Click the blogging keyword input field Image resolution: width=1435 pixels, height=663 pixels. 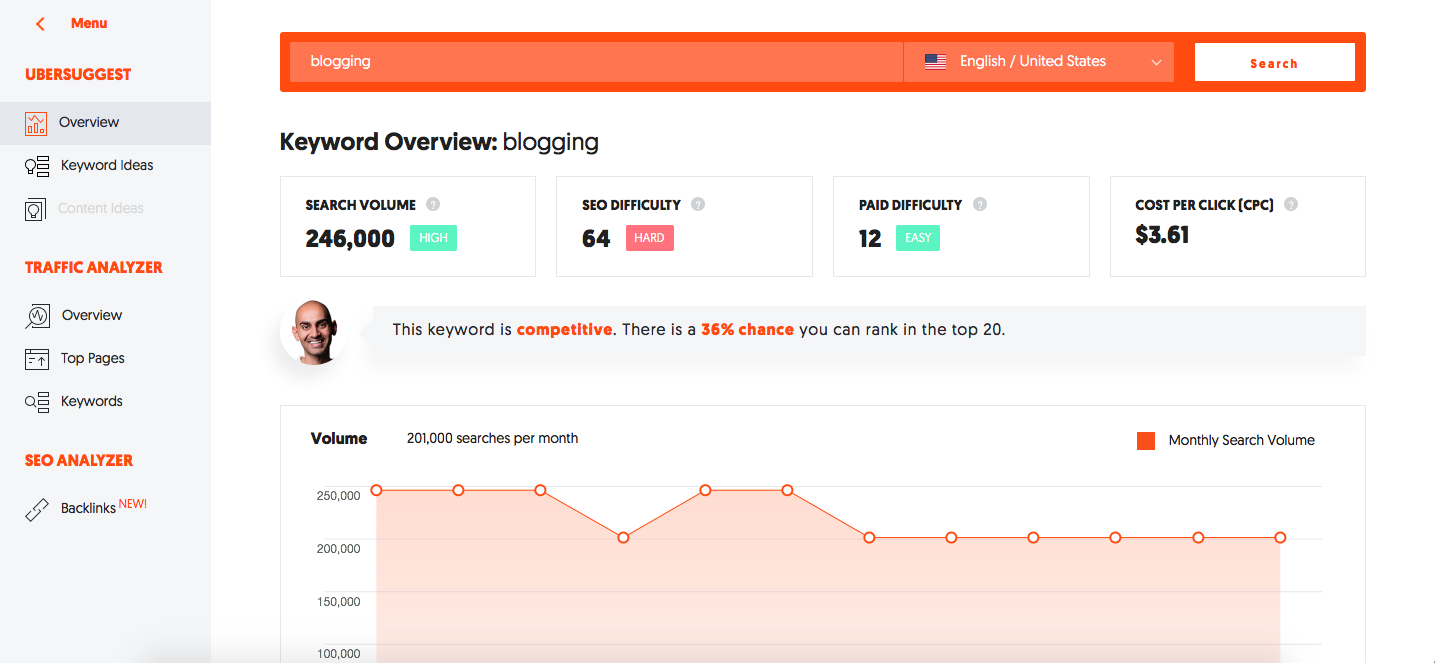tap(596, 62)
